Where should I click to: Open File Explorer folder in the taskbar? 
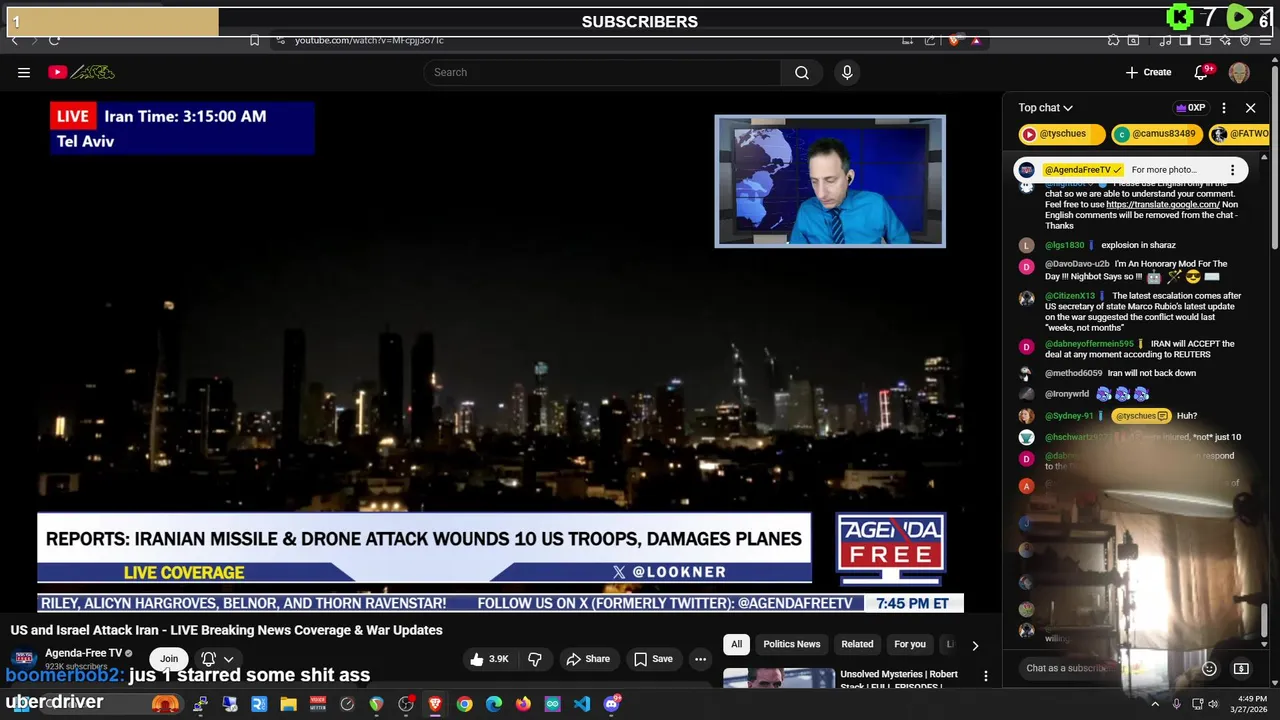click(288, 704)
